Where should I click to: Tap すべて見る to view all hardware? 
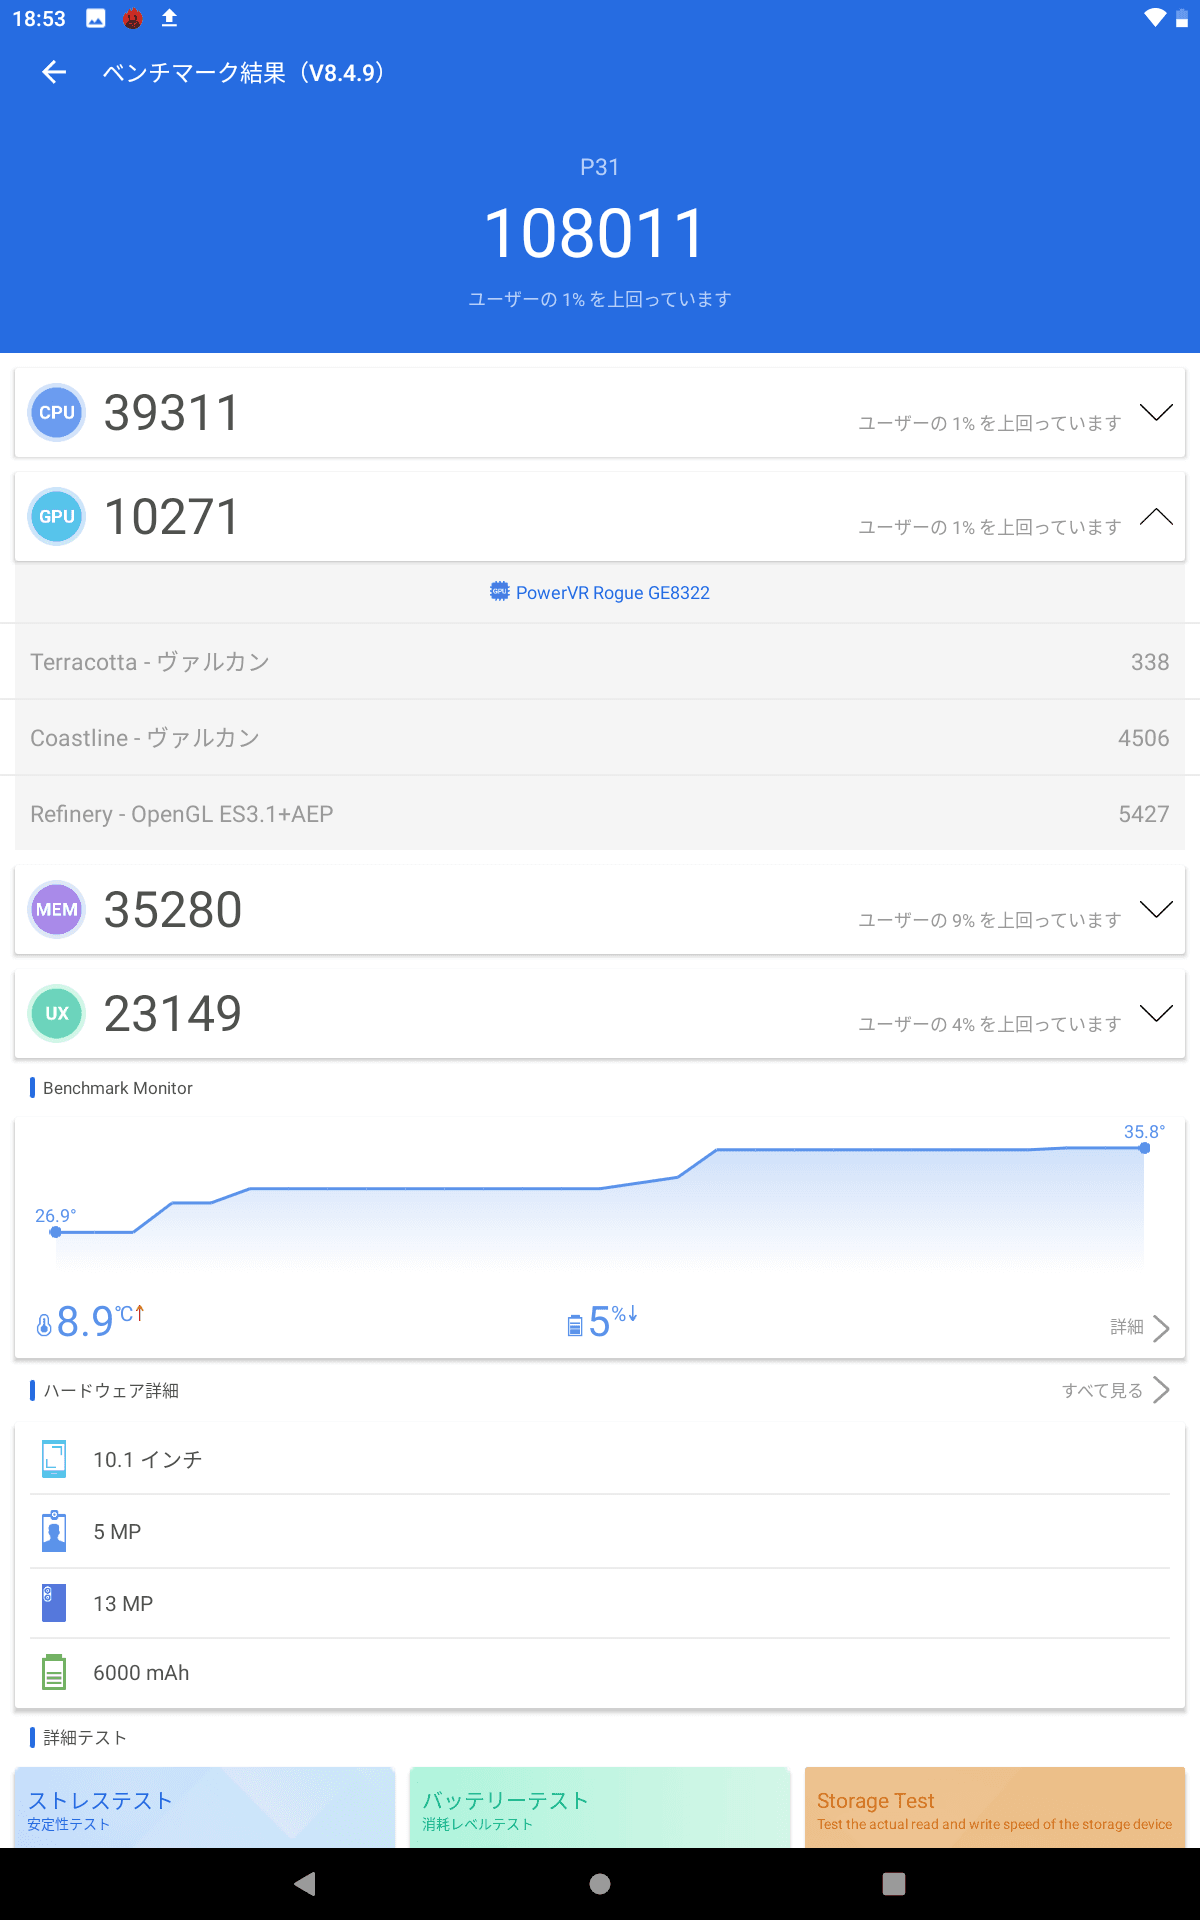[x=1115, y=1390]
